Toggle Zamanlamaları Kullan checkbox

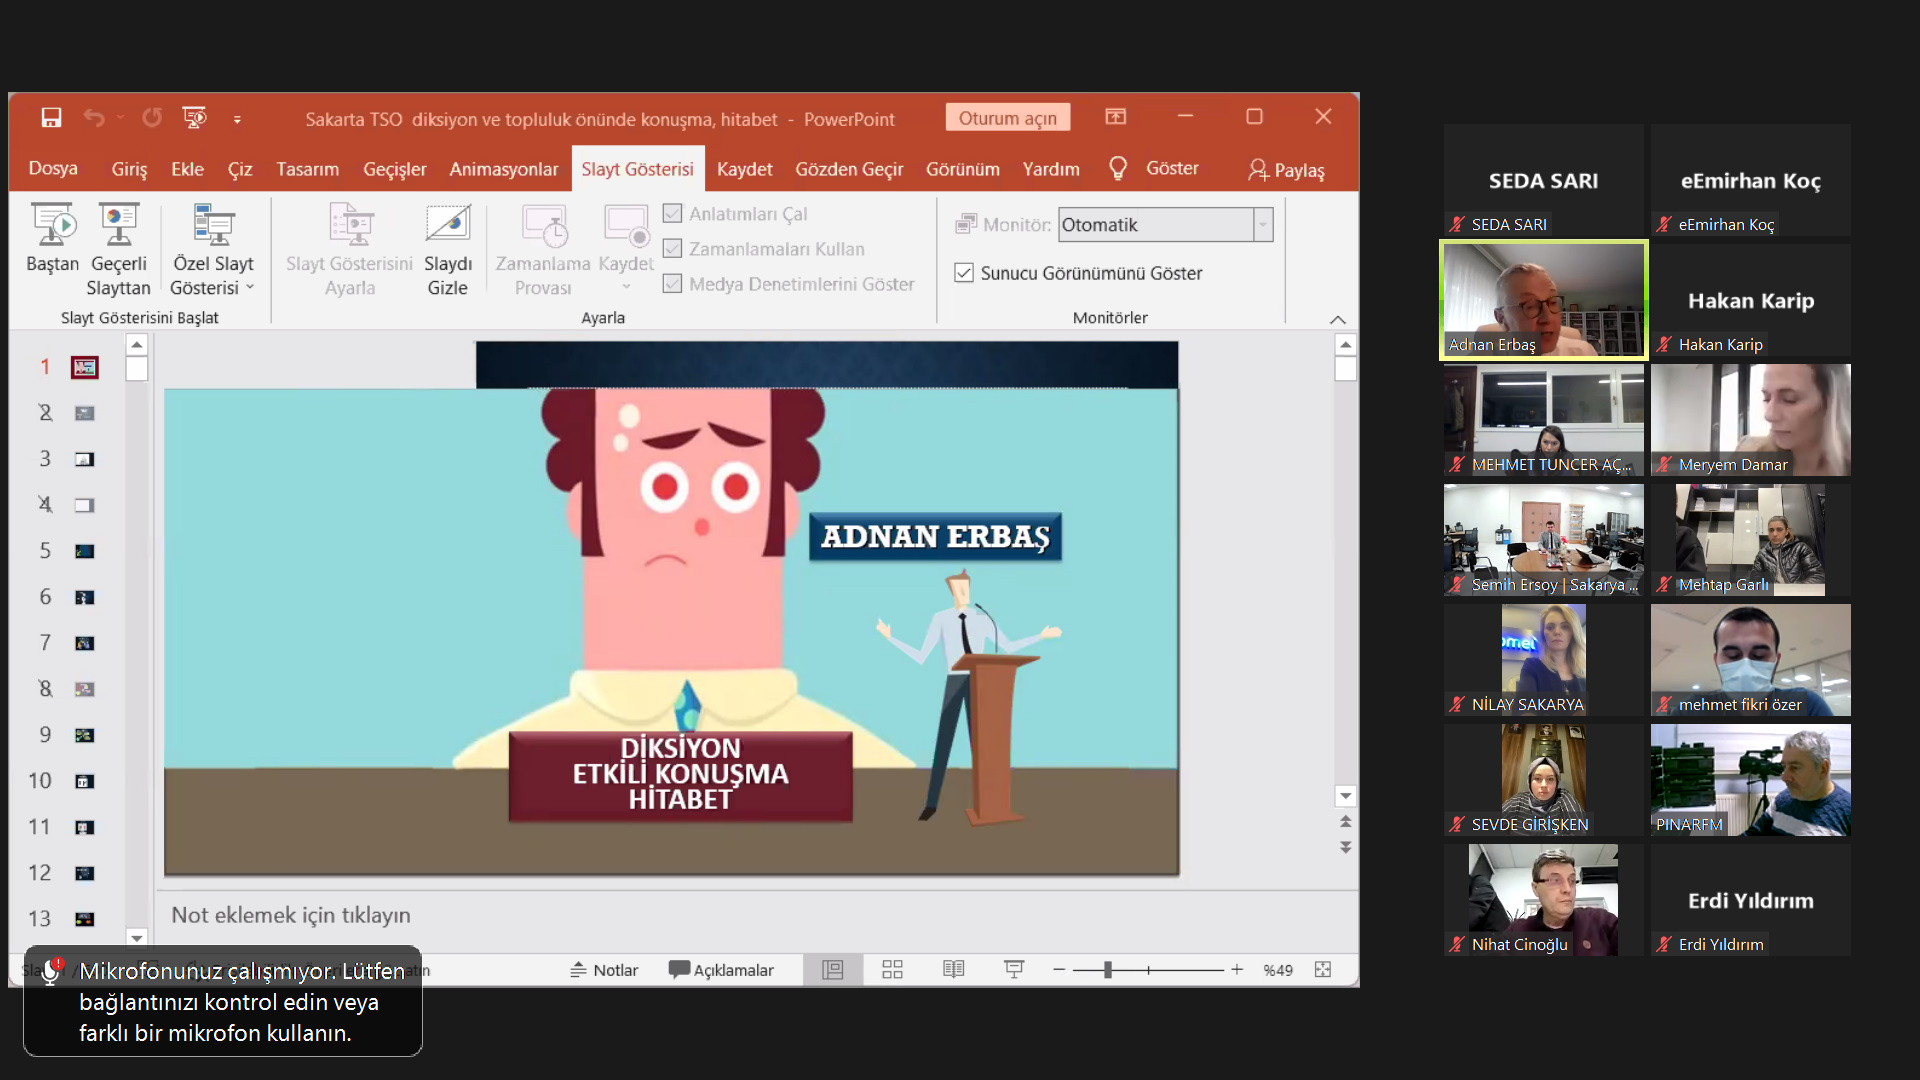(x=672, y=248)
